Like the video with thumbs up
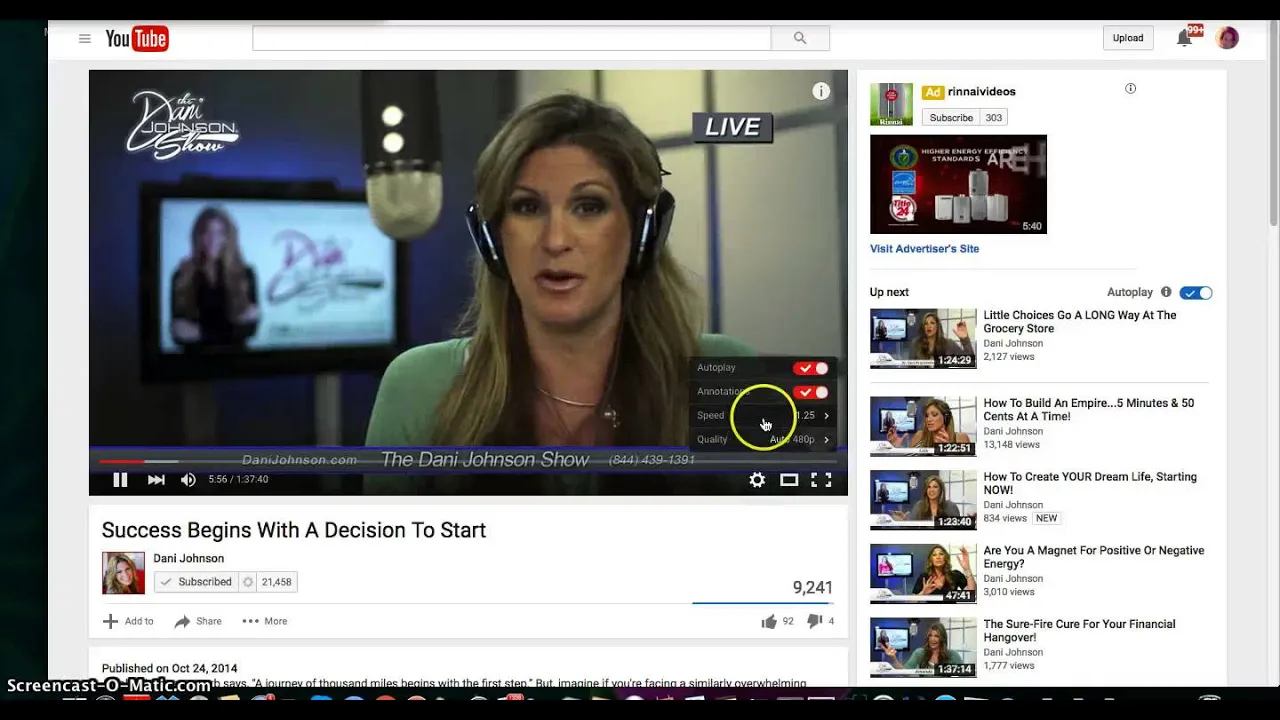The image size is (1280, 720). click(x=769, y=621)
